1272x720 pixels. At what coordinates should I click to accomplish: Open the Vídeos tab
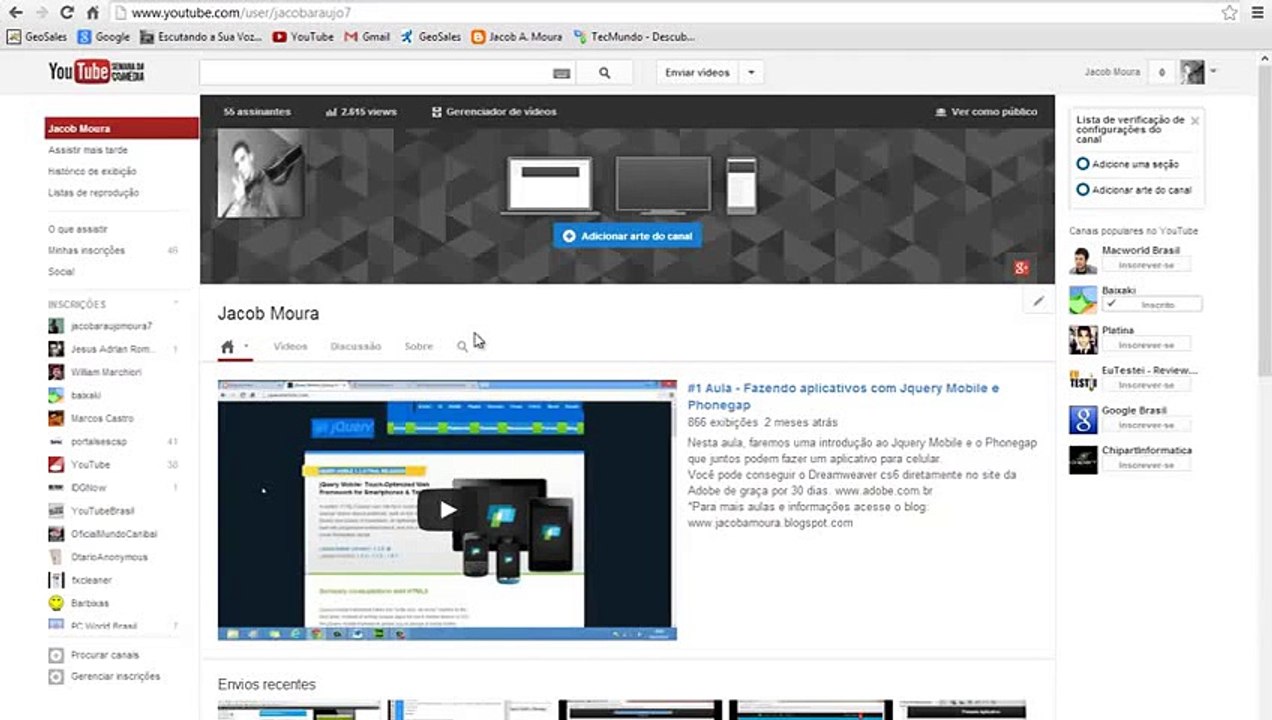(x=290, y=347)
